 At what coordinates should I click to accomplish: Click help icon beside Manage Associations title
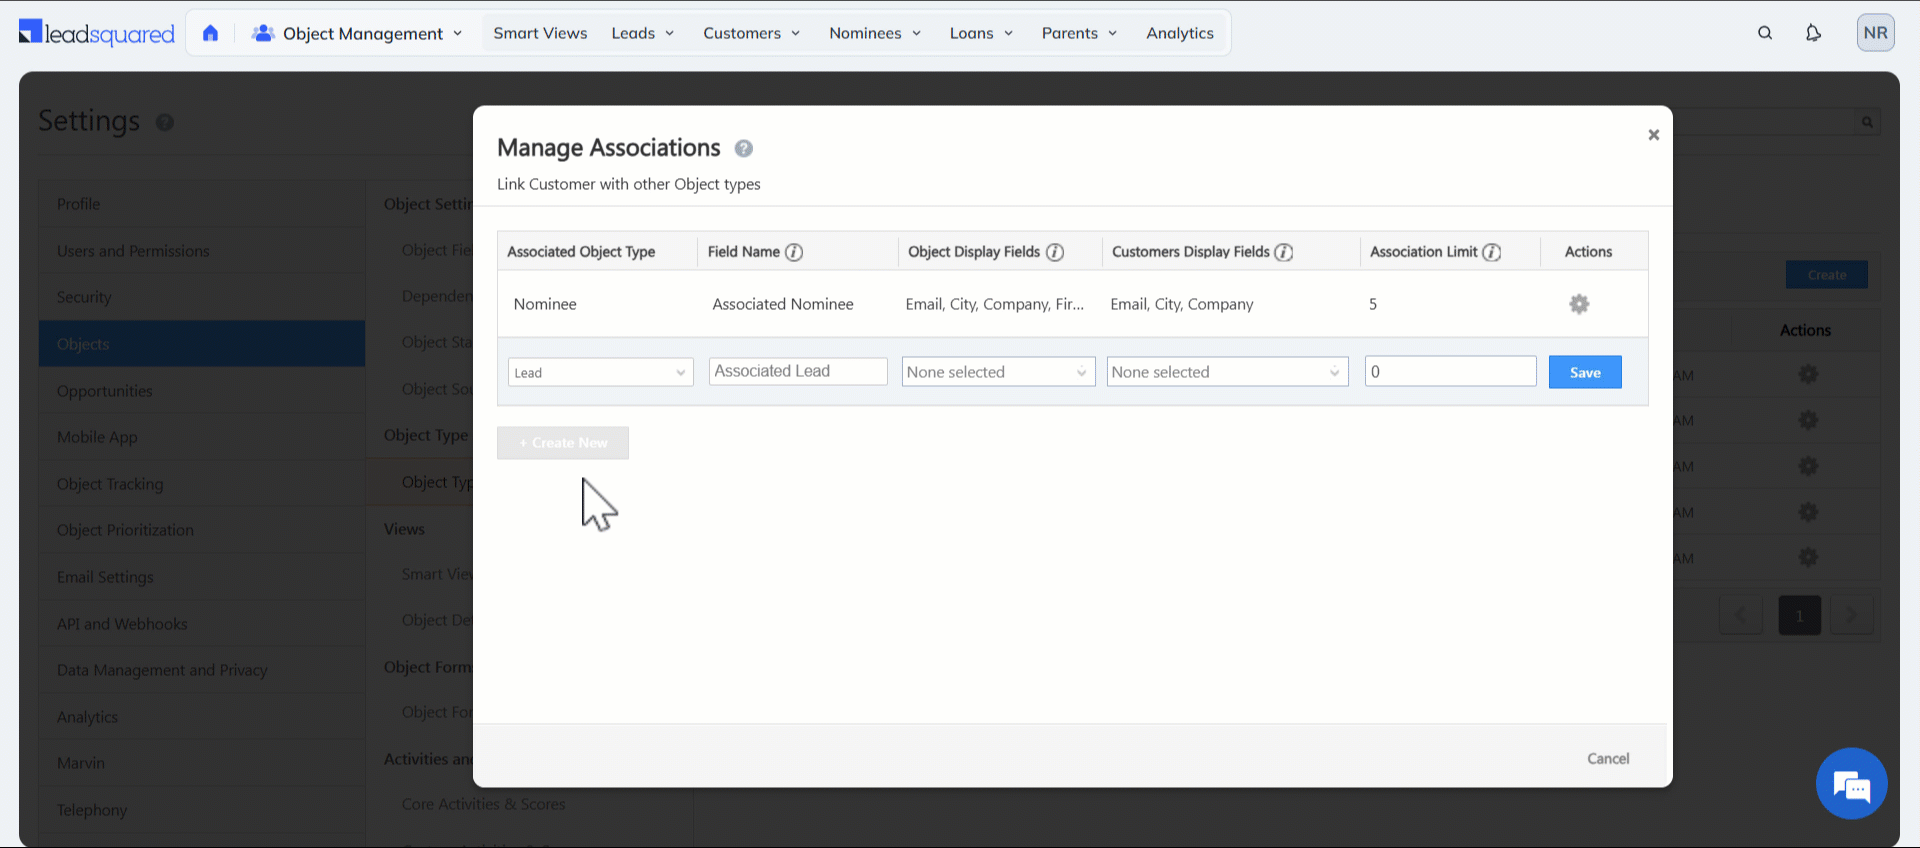[743, 149]
